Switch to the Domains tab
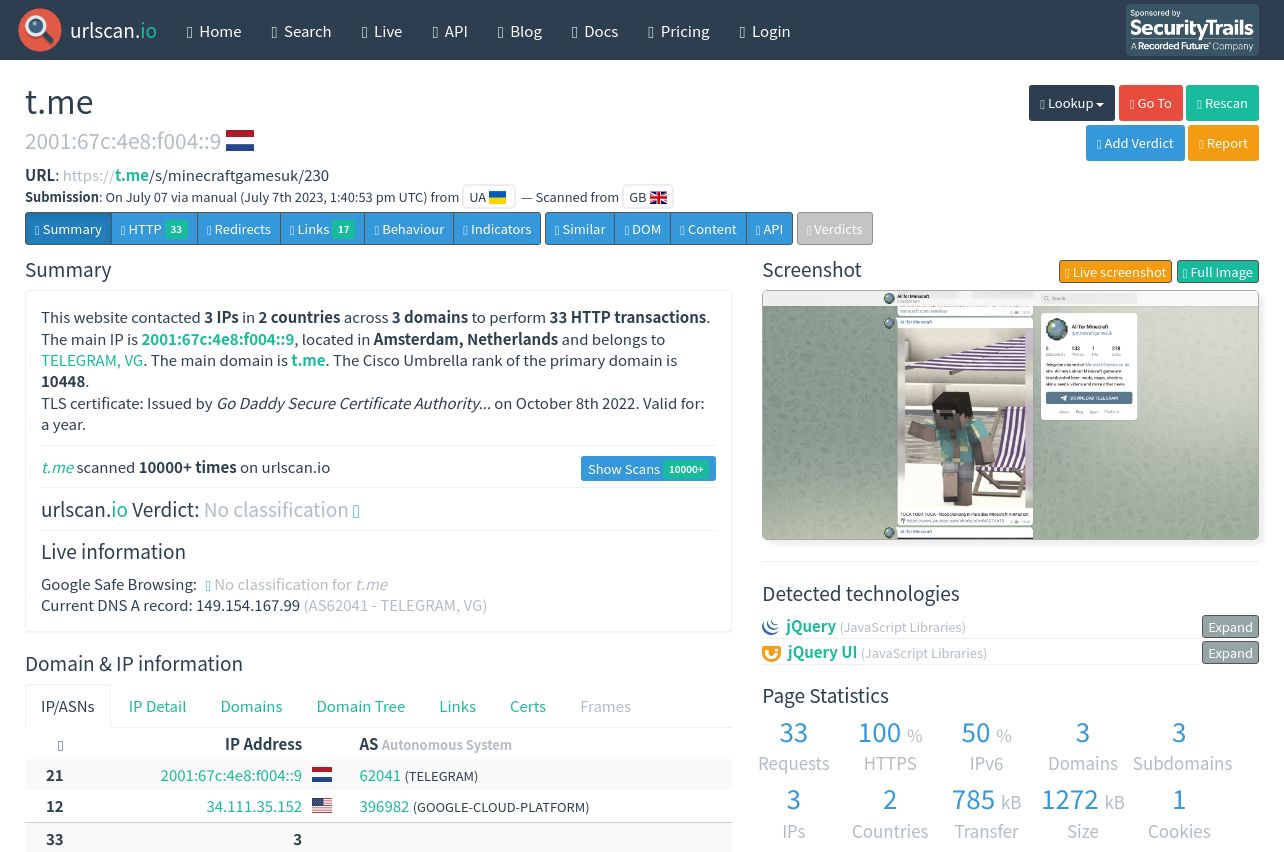The width and height of the screenshot is (1284, 852). click(x=251, y=706)
